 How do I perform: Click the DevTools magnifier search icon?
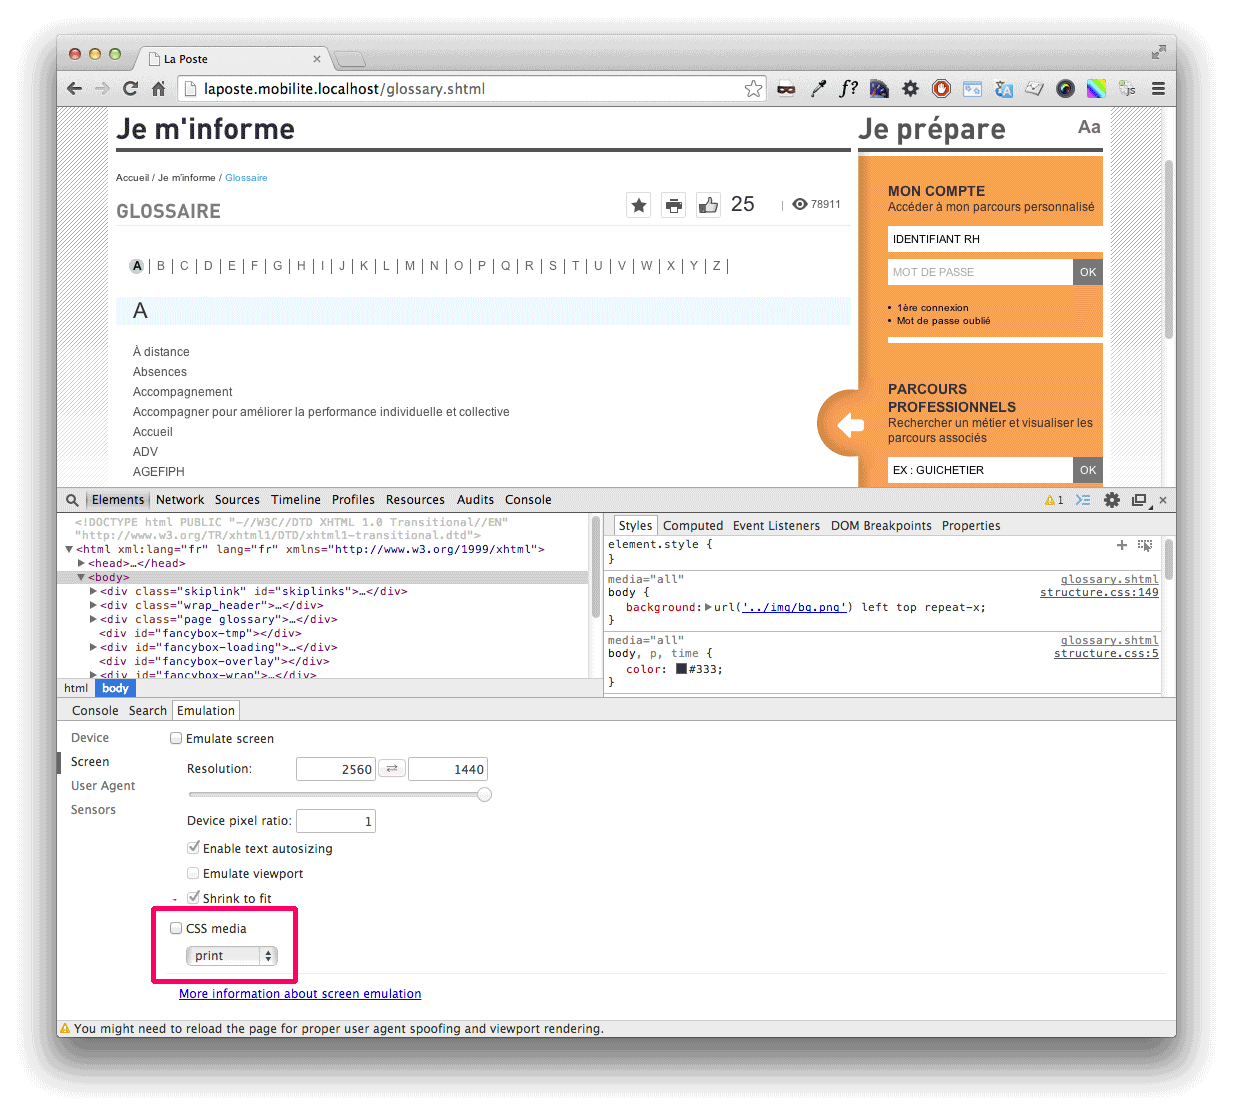(72, 500)
